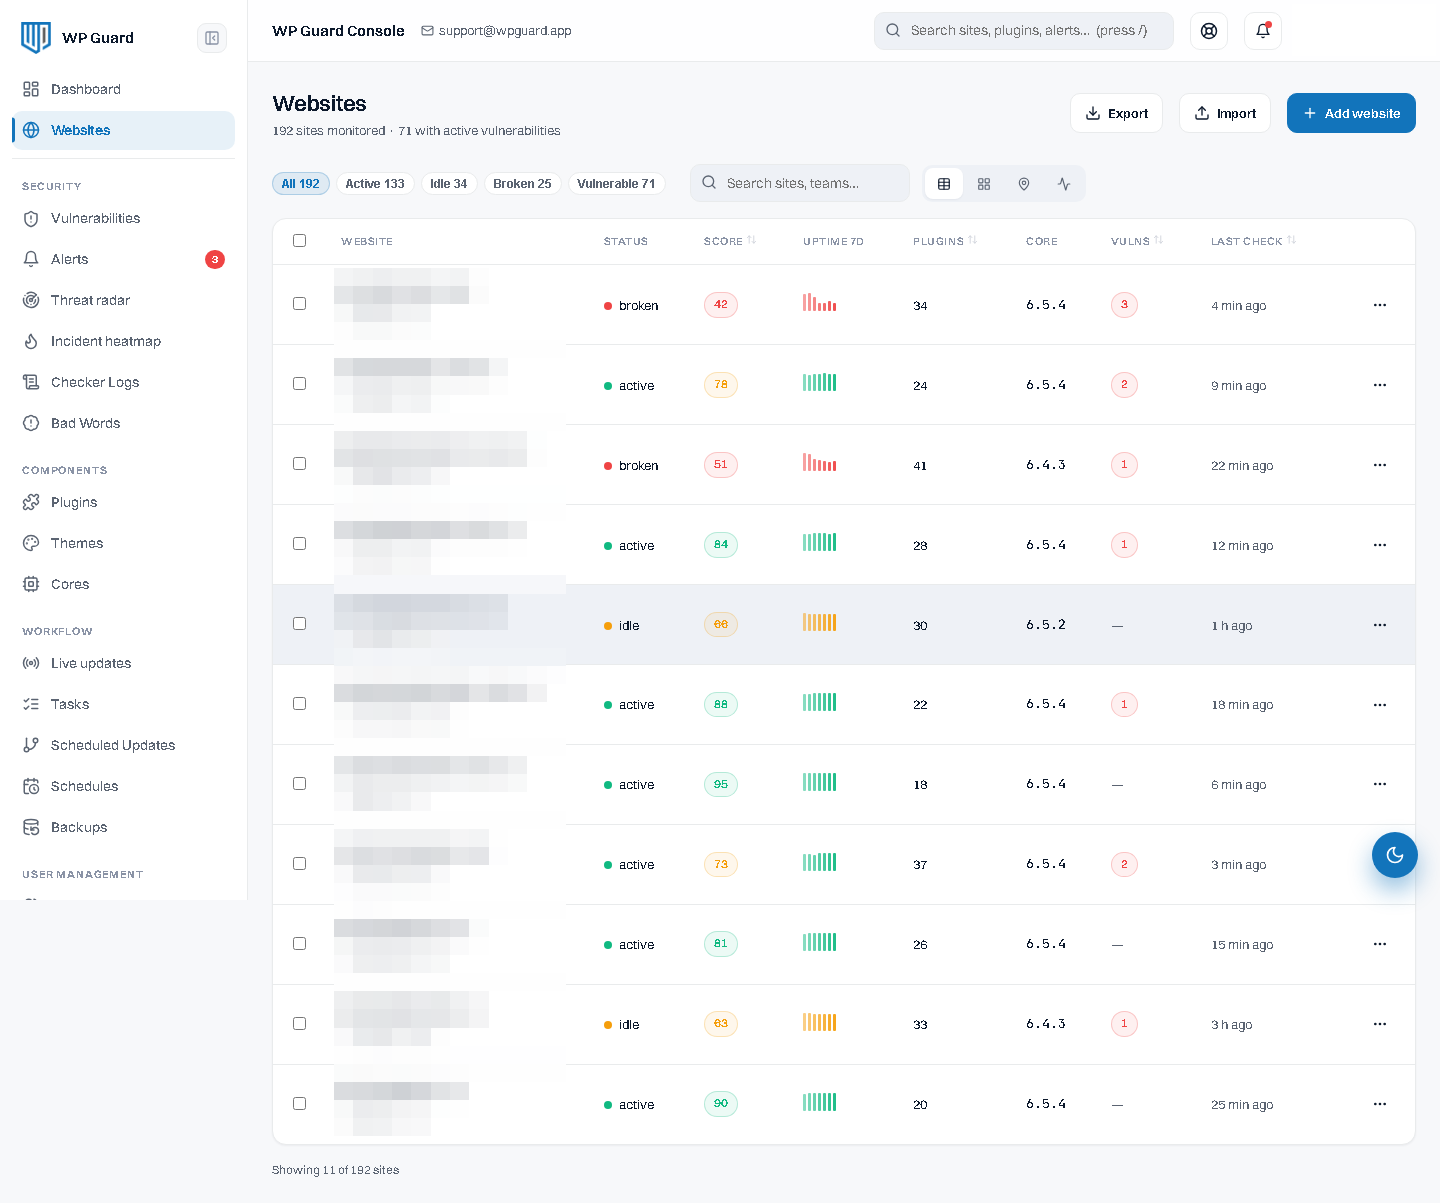
Task: Switch to grid card view
Action: point(984,184)
